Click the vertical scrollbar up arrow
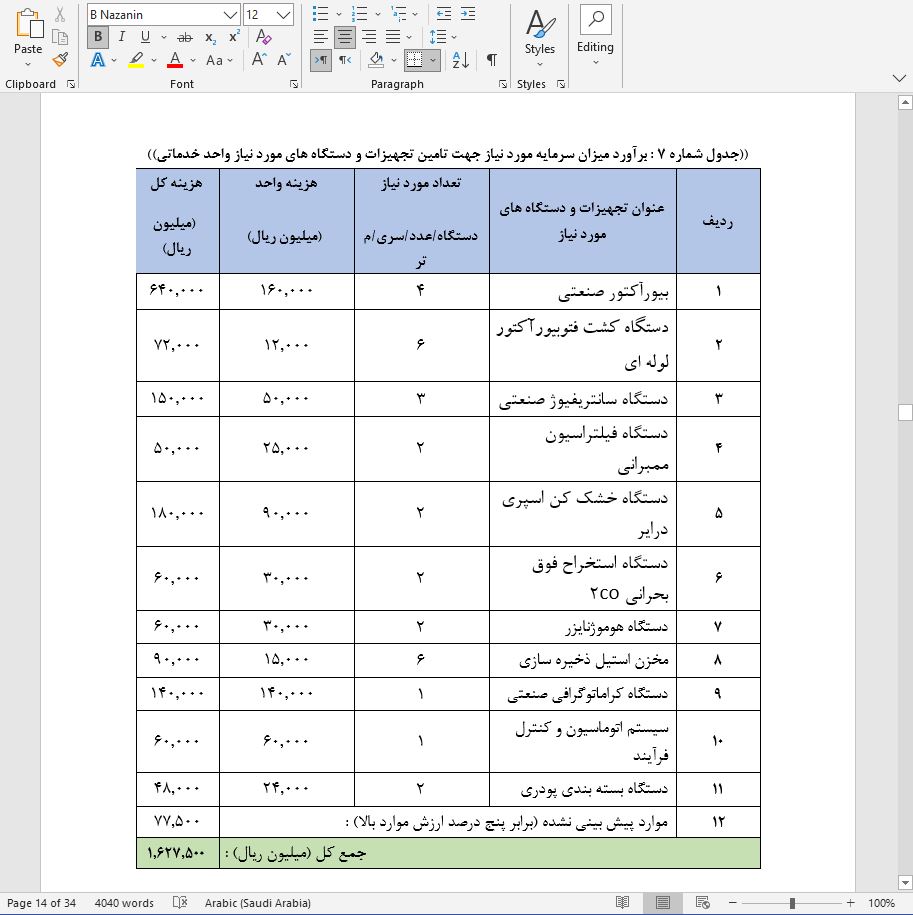913x915 pixels. pyautogui.click(x=904, y=100)
